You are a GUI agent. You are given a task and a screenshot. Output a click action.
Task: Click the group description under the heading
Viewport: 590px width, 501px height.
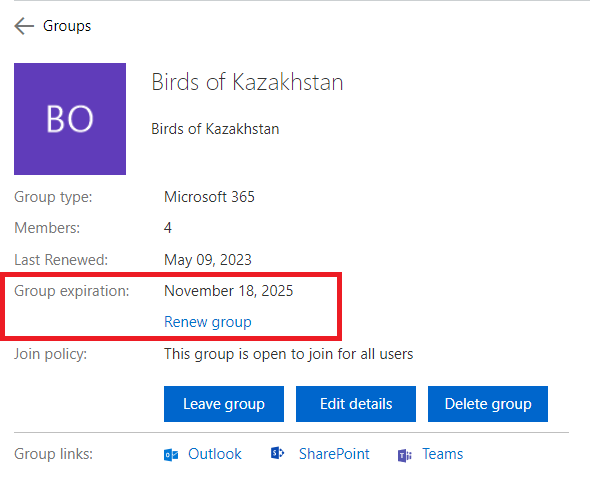(x=215, y=129)
